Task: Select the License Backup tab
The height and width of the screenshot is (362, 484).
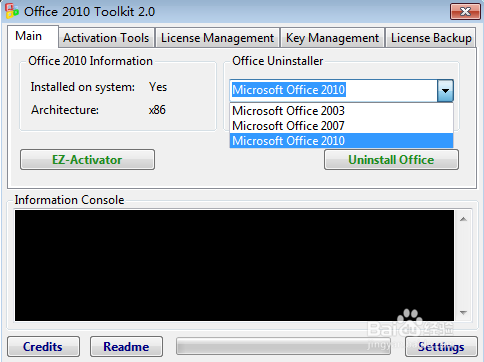Action: (431, 38)
